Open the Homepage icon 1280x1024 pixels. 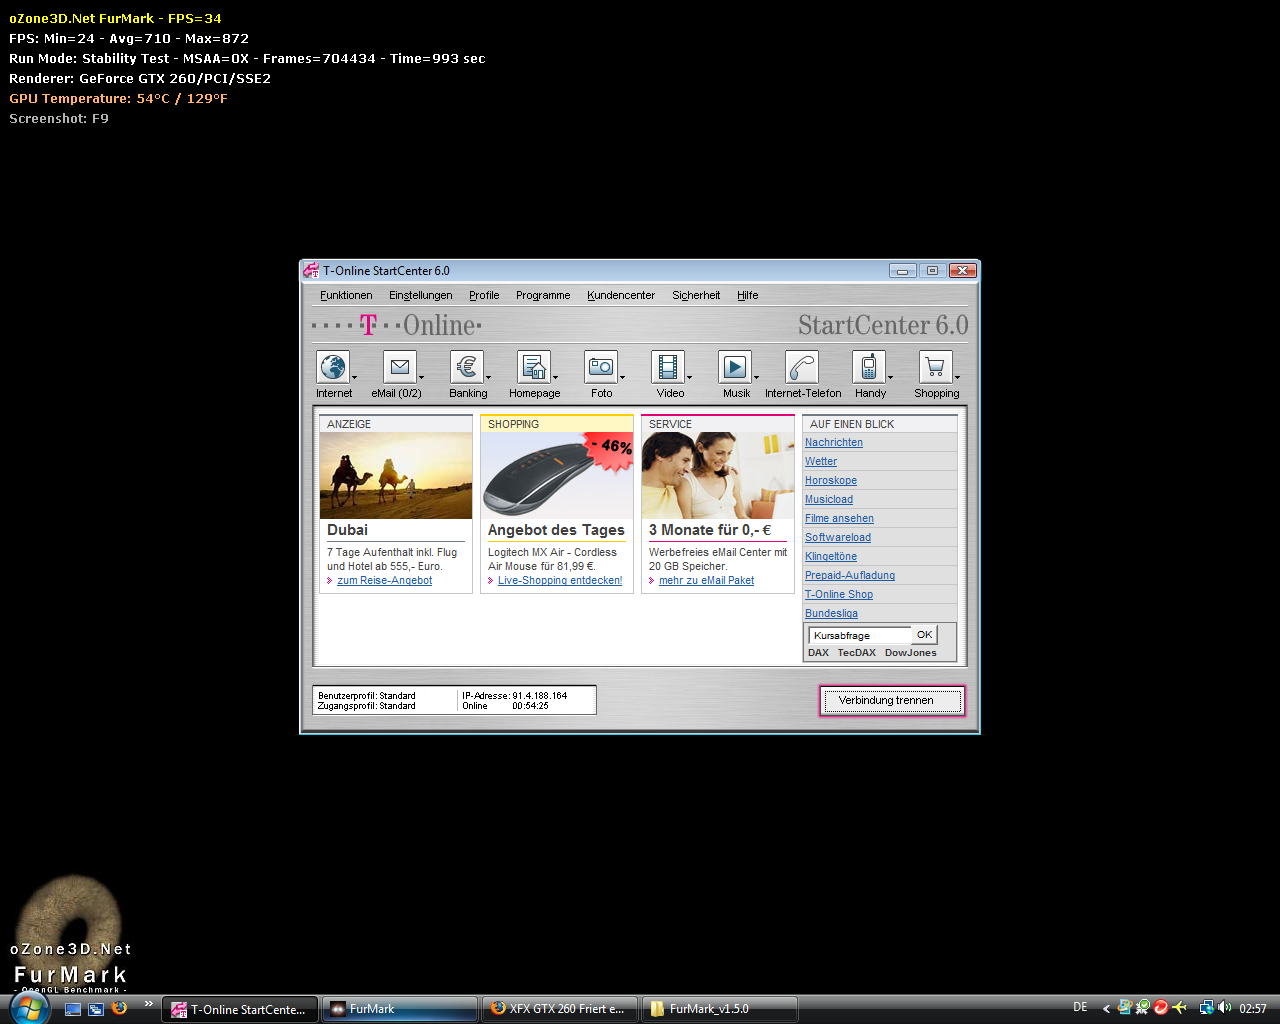(534, 367)
